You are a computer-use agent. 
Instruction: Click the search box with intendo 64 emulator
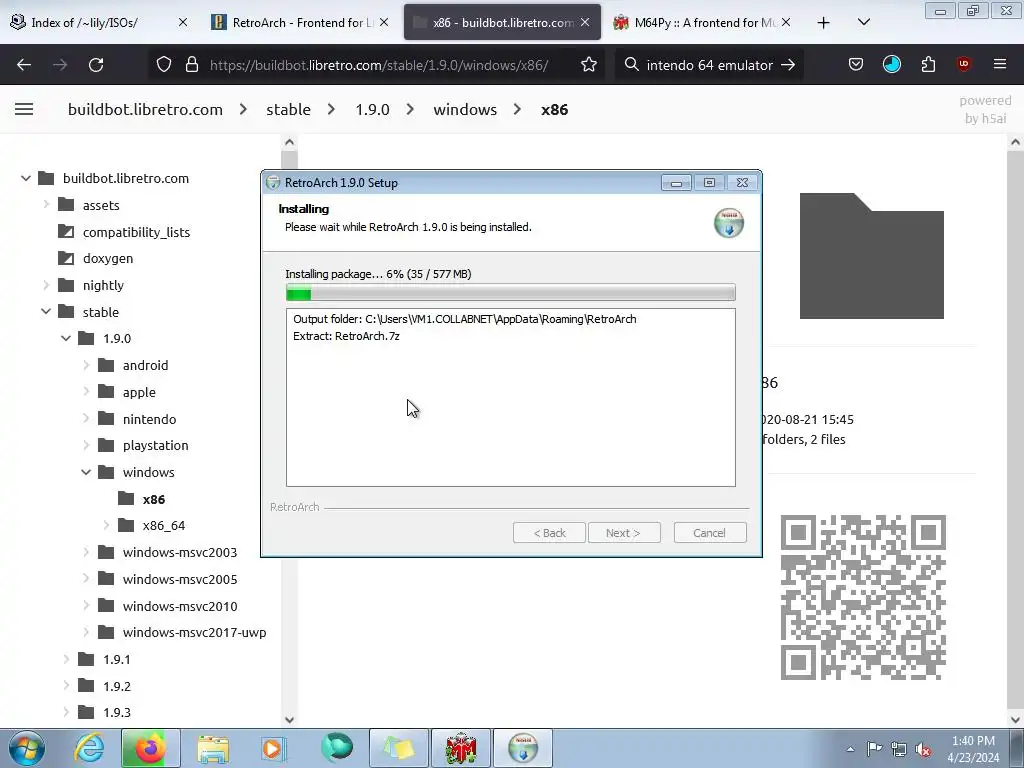709,65
